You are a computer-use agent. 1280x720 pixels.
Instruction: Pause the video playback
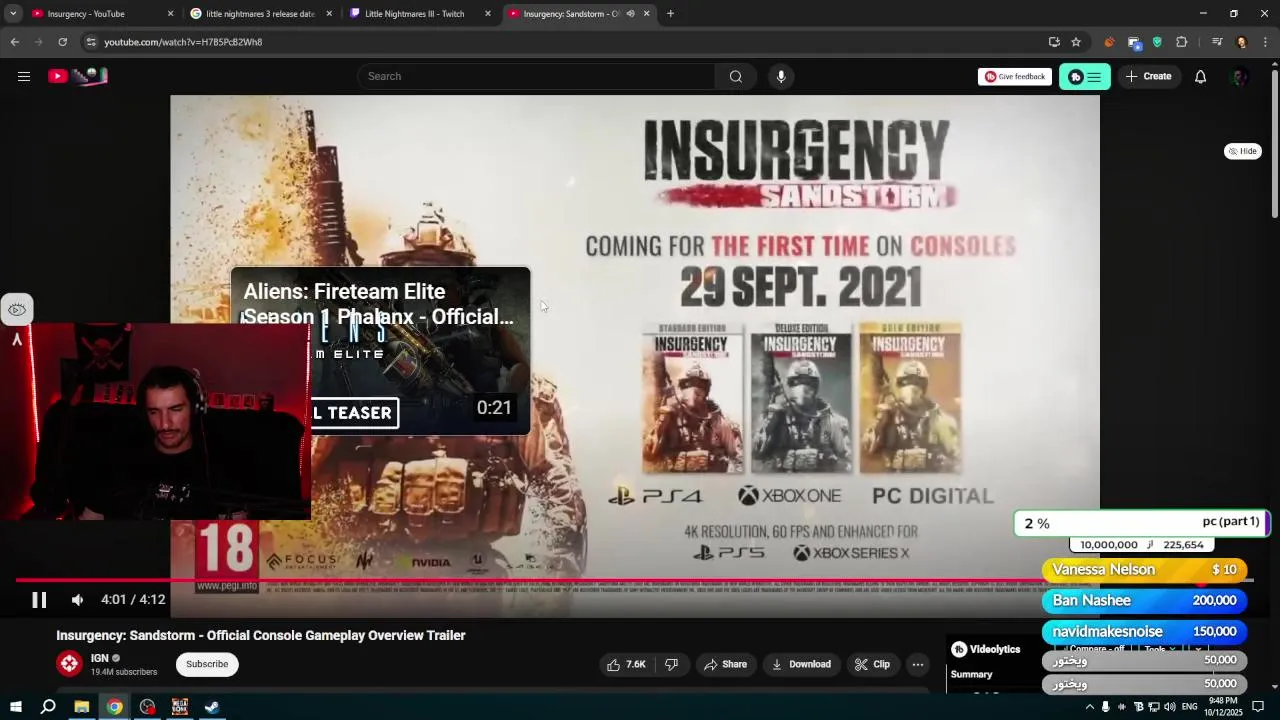coord(39,600)
